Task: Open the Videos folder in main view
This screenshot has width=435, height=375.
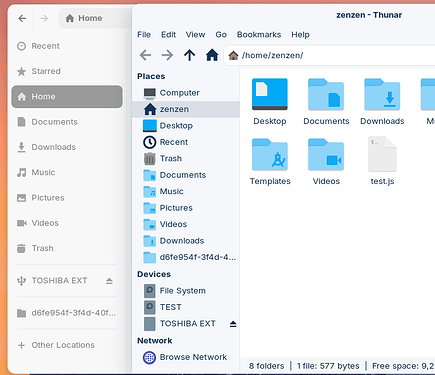Action: [x=326, y=155]
